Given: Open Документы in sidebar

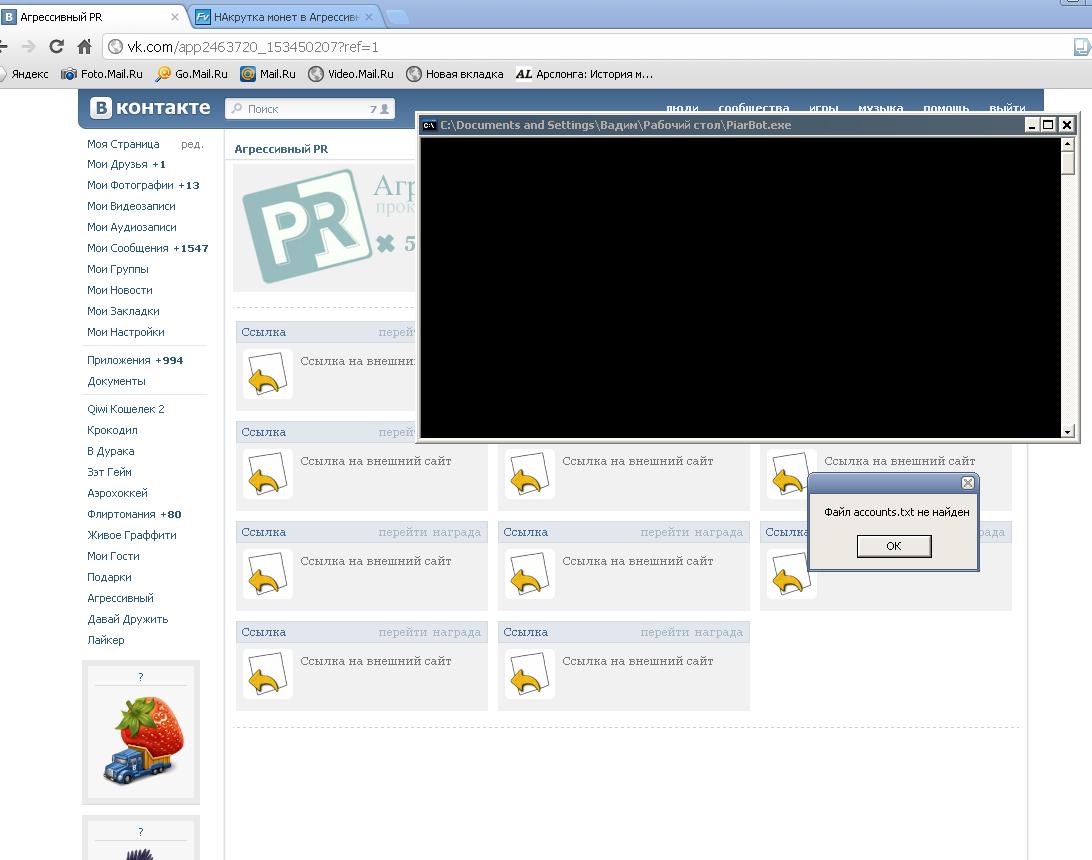Looking at the screenshot, I should [x=116, y=381].
